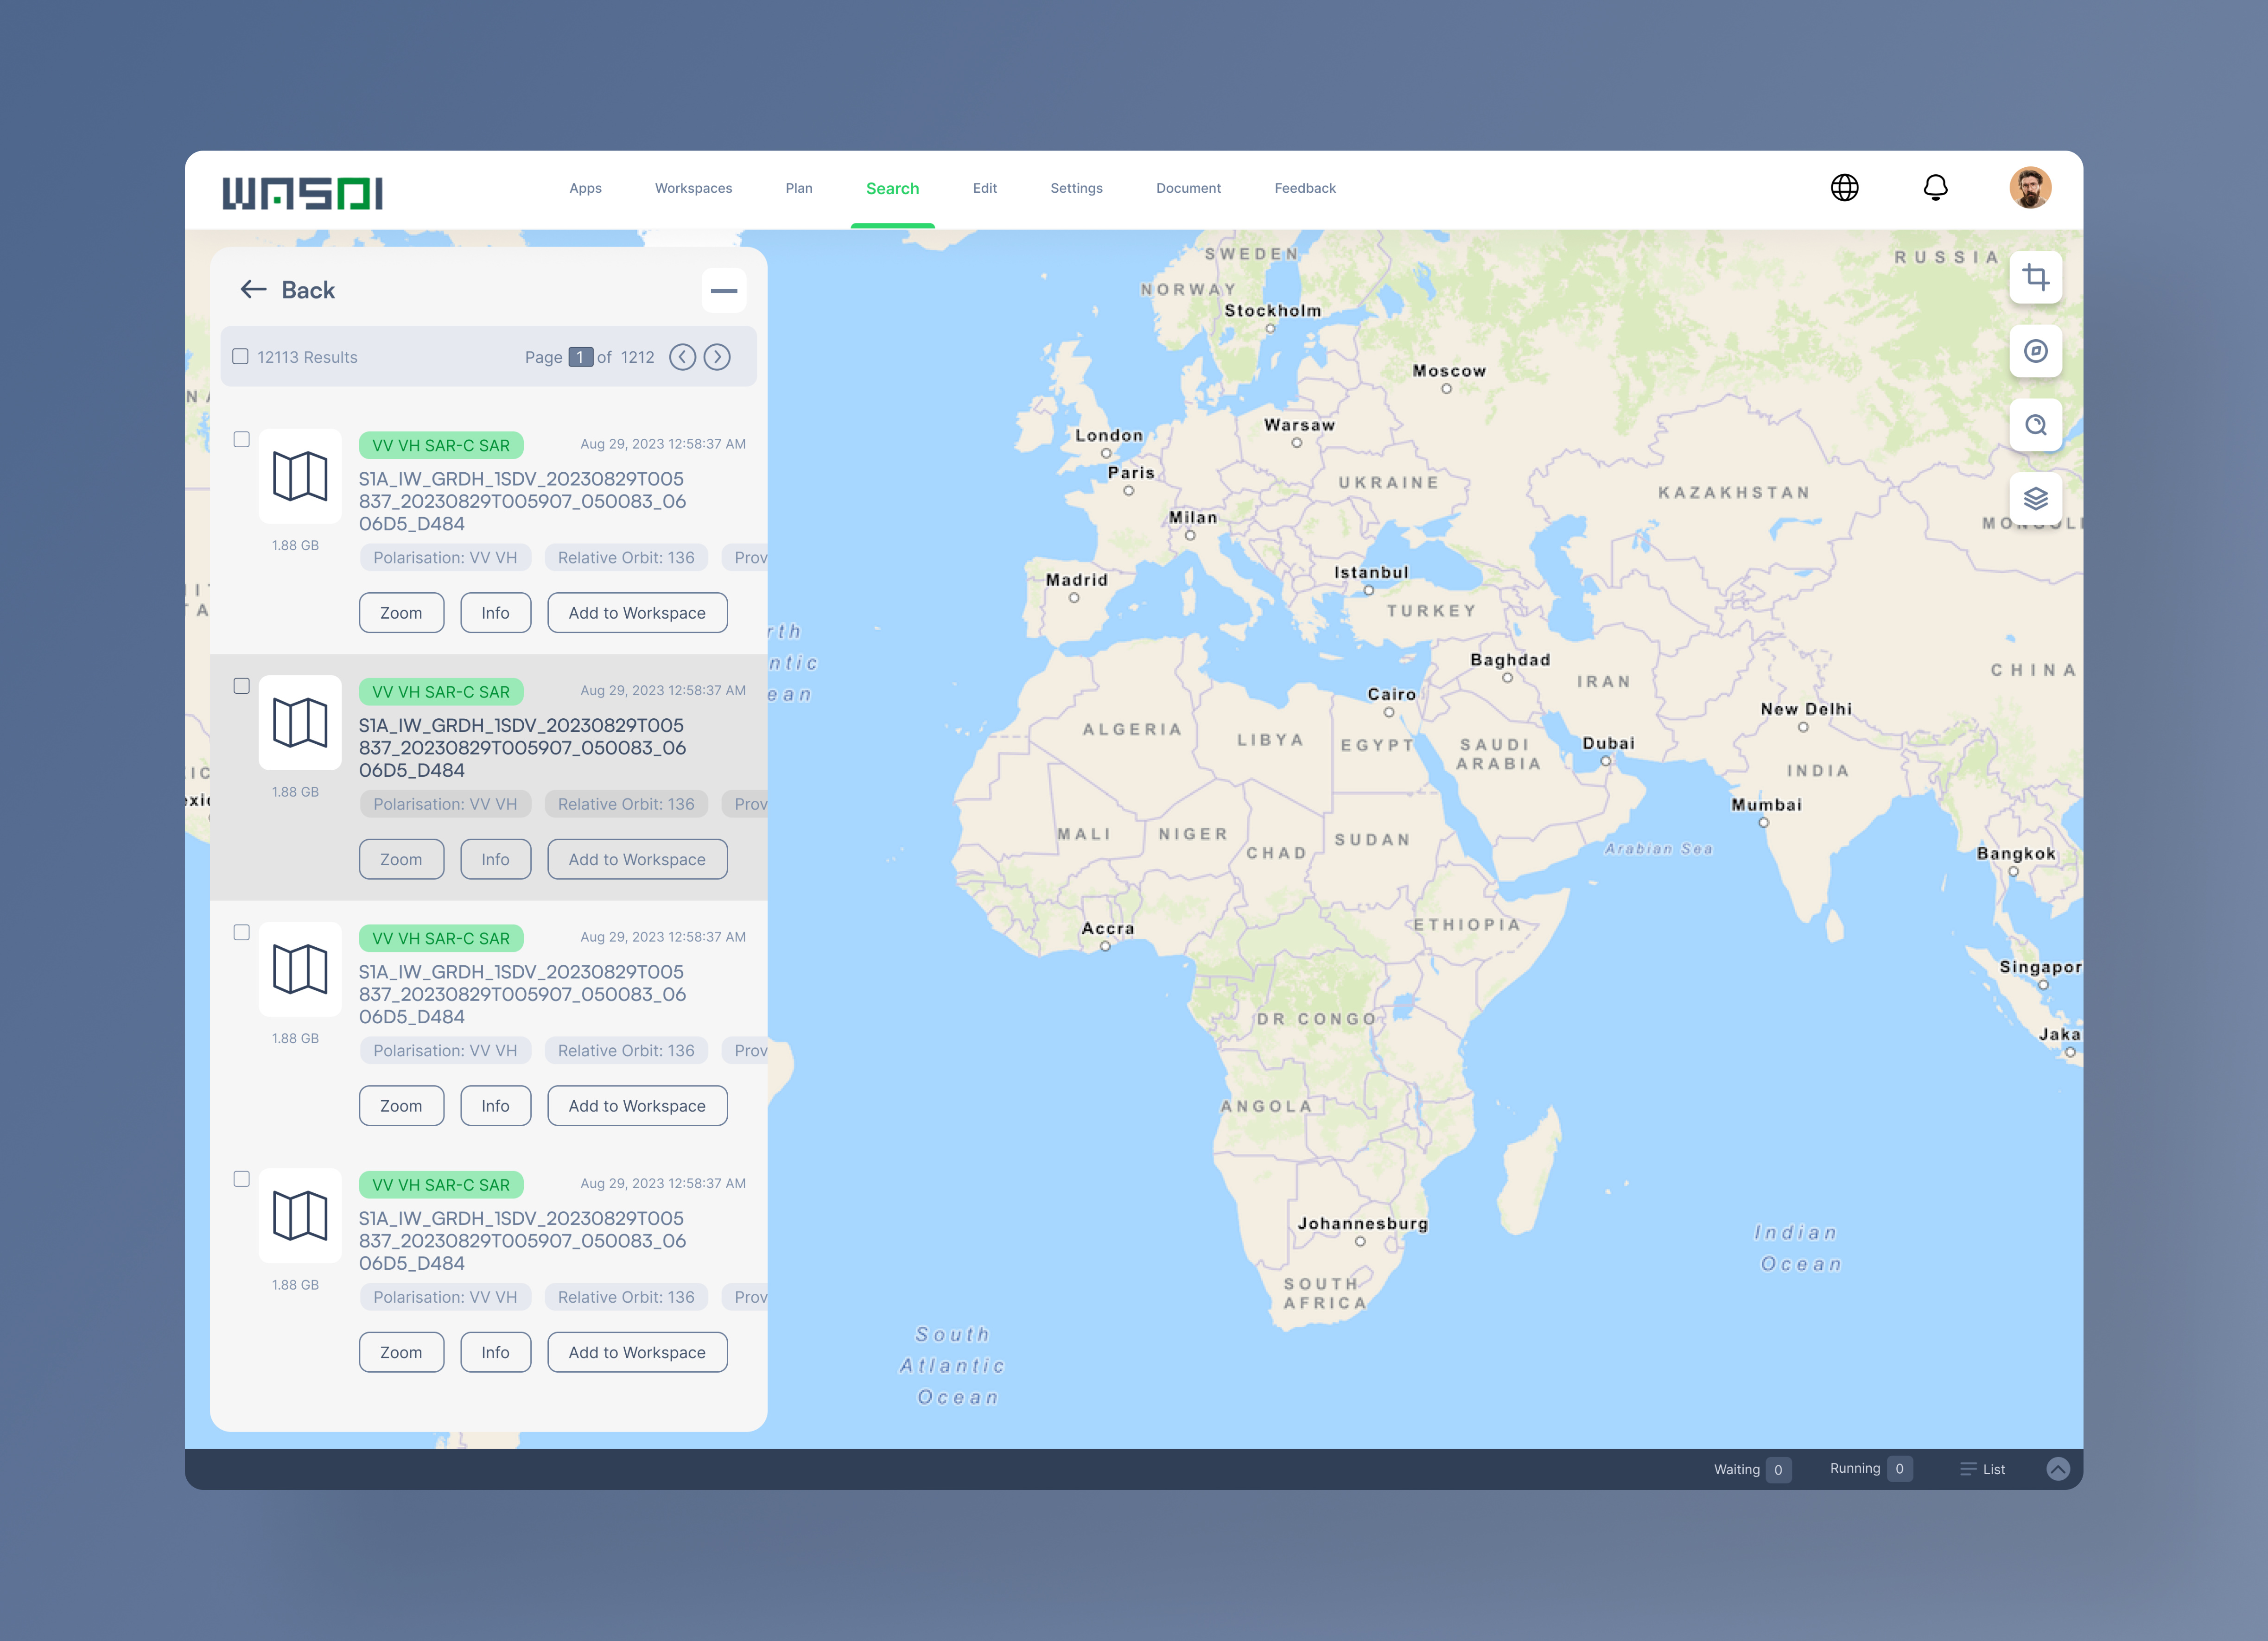This screenshot has height=1641, width=2268.
Task: Collapse the results panel with minus button
Action: pyautogui.click(x=723, y=291)
